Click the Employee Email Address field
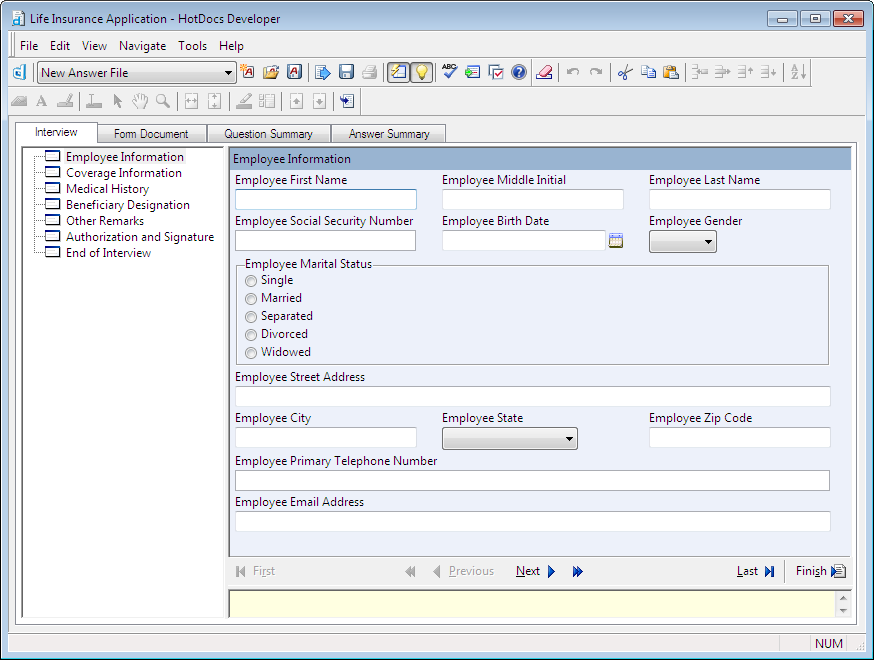Image resolution: width=874 pixels, height=660 pixels. (533, 521)
